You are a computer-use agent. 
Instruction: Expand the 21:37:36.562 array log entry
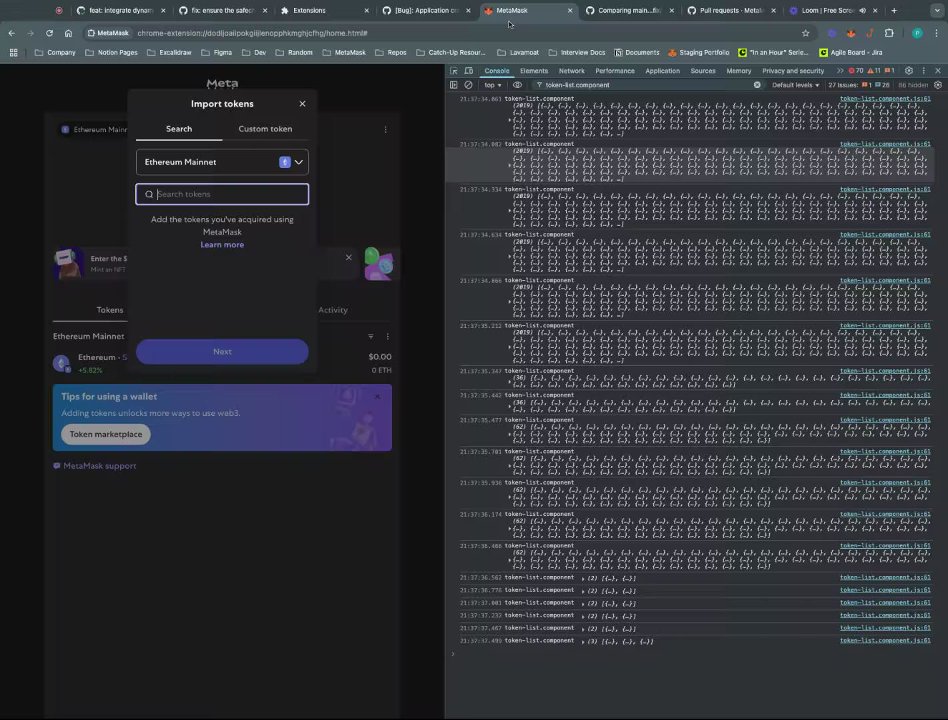pyautogui.click(x=583, y=579)
